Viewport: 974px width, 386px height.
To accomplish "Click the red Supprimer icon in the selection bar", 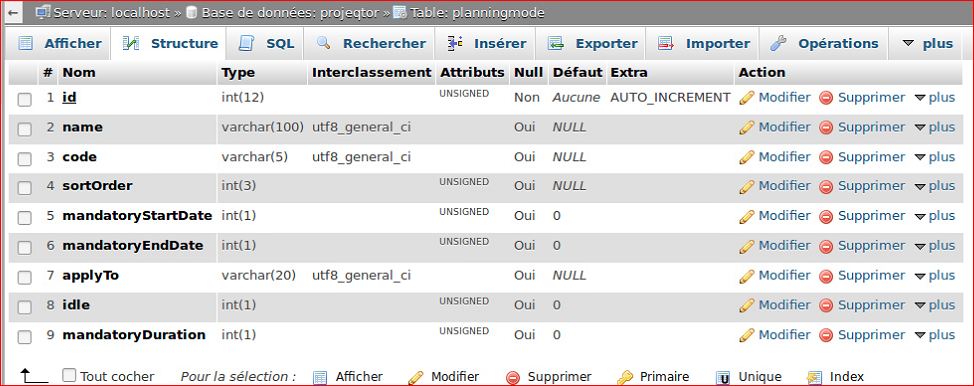I will tap(512, 377).
